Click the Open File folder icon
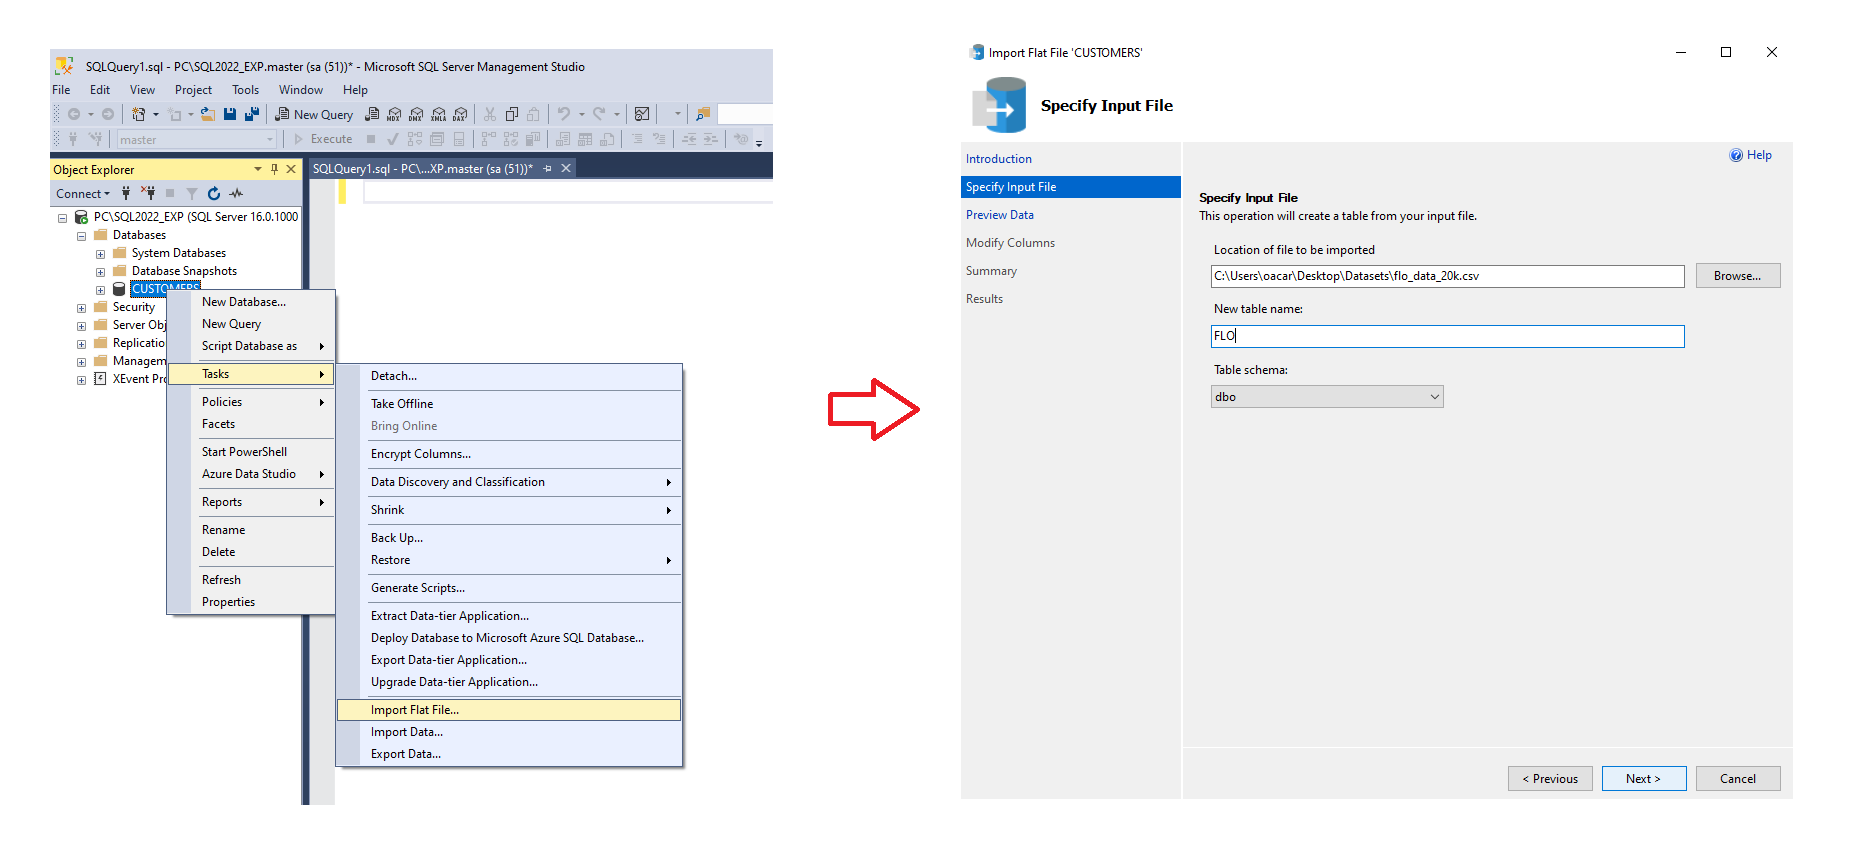Viewport: 1856px width, 844px height. [x=208, y=114]
